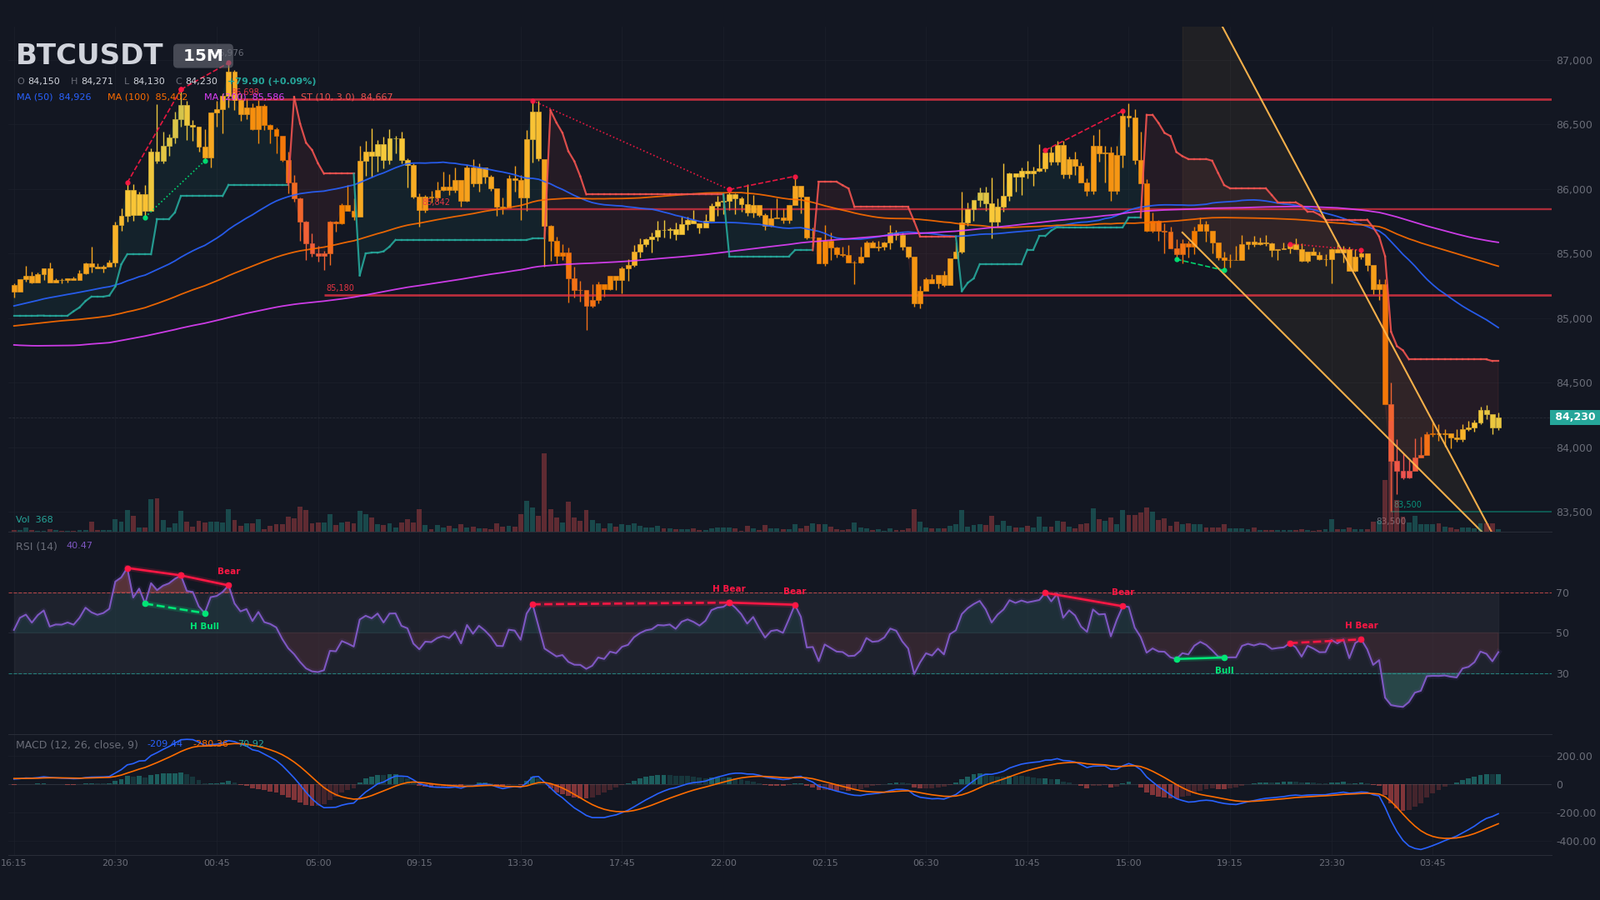1600x900 pixels.
Task: Click the 84,500 price axis label
Action: point(1574,383)
